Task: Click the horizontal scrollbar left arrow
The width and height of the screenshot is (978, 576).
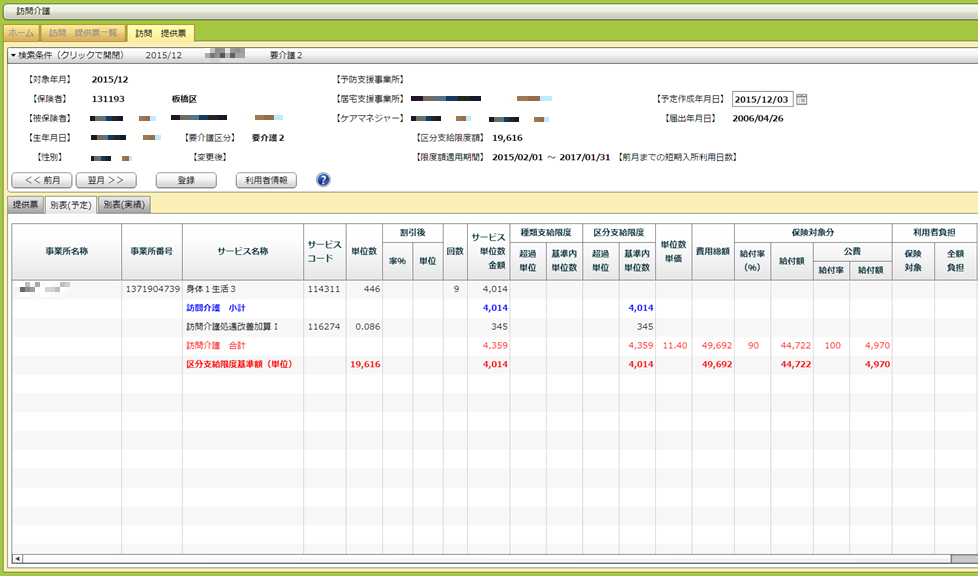Action: coord(16,558)
